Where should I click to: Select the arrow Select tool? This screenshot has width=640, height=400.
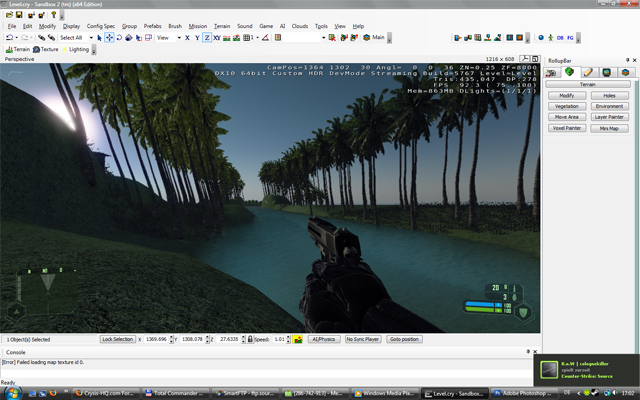pyautogui.click(x=99, y=38)
